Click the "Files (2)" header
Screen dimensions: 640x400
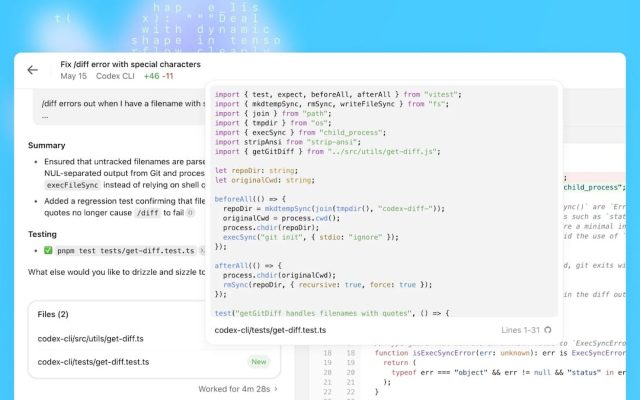pyautogui.click(x=53, y=314)
